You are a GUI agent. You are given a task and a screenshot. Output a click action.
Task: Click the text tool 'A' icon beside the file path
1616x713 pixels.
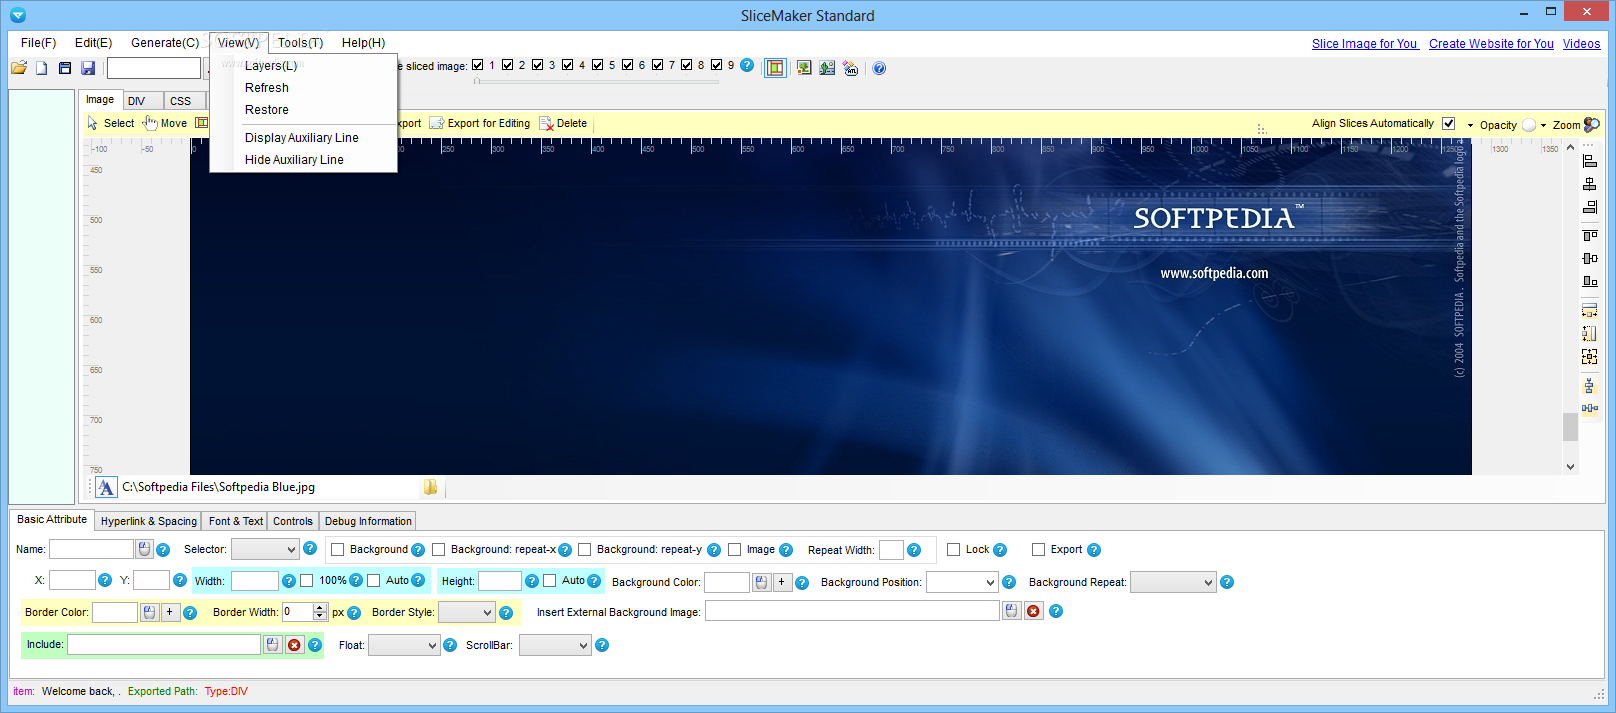(x=106, y=487)
